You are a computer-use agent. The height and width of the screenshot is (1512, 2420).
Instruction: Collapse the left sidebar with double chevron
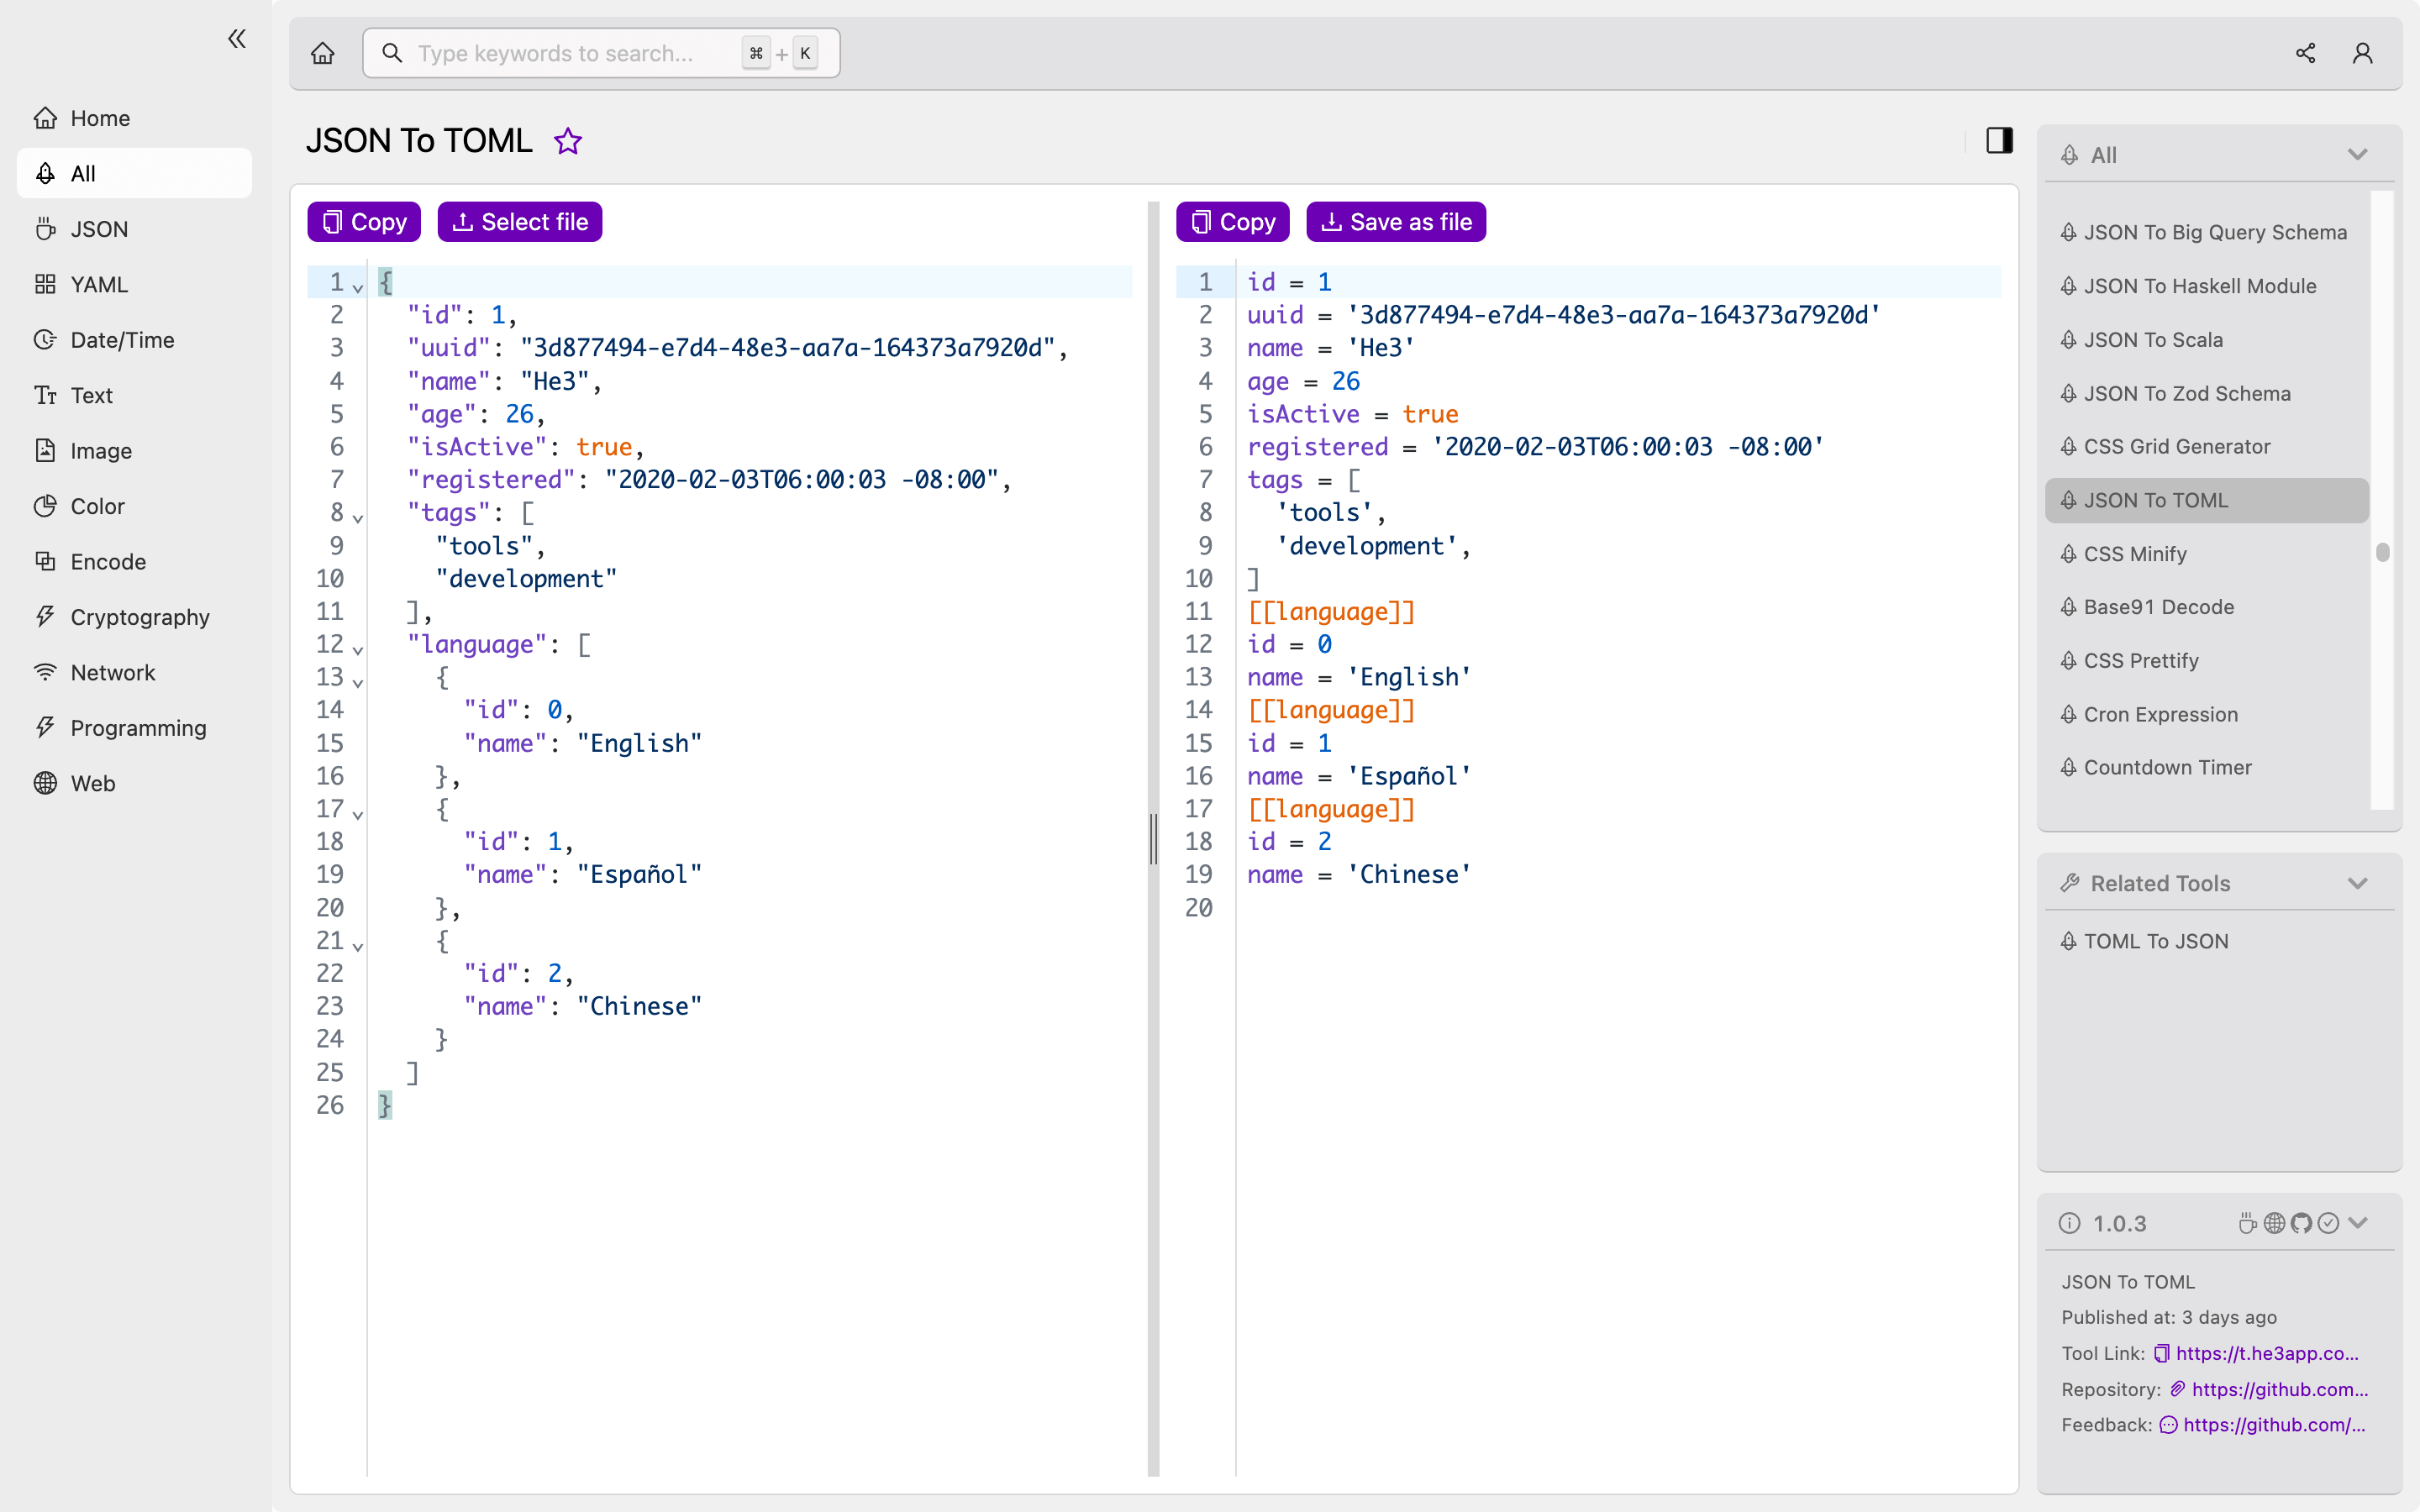237,39
